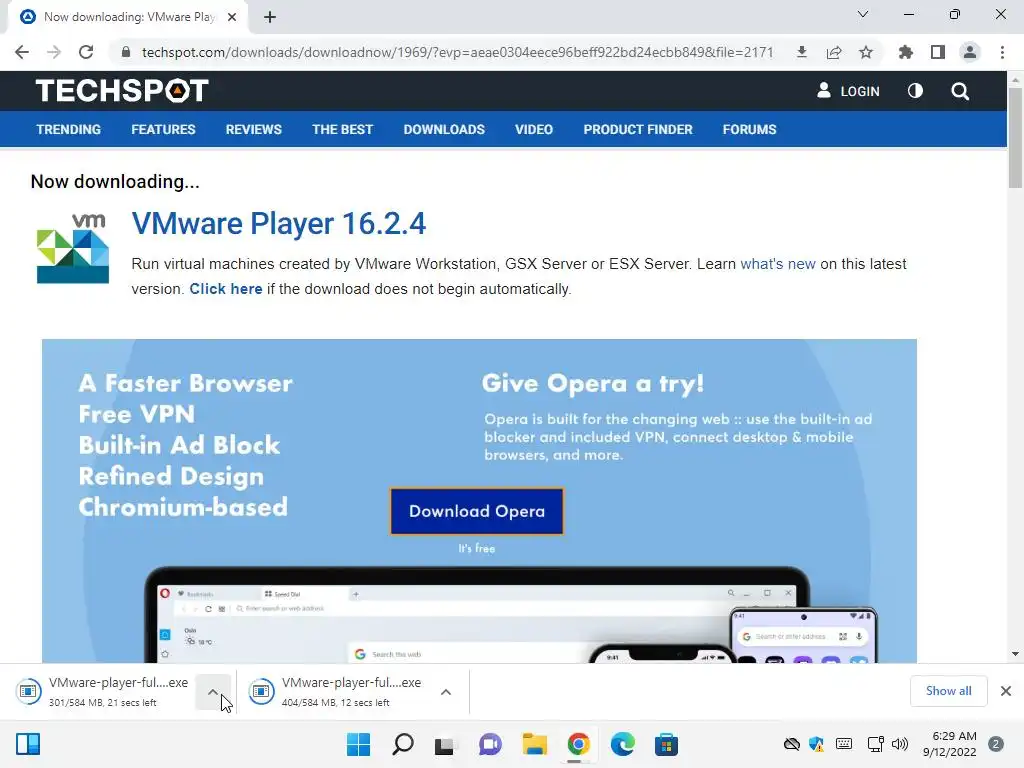Image resolution: width=1024 pixels, height=768 pixels.
Task: Open volume control in system tray
Action: [x=900, y=744]
